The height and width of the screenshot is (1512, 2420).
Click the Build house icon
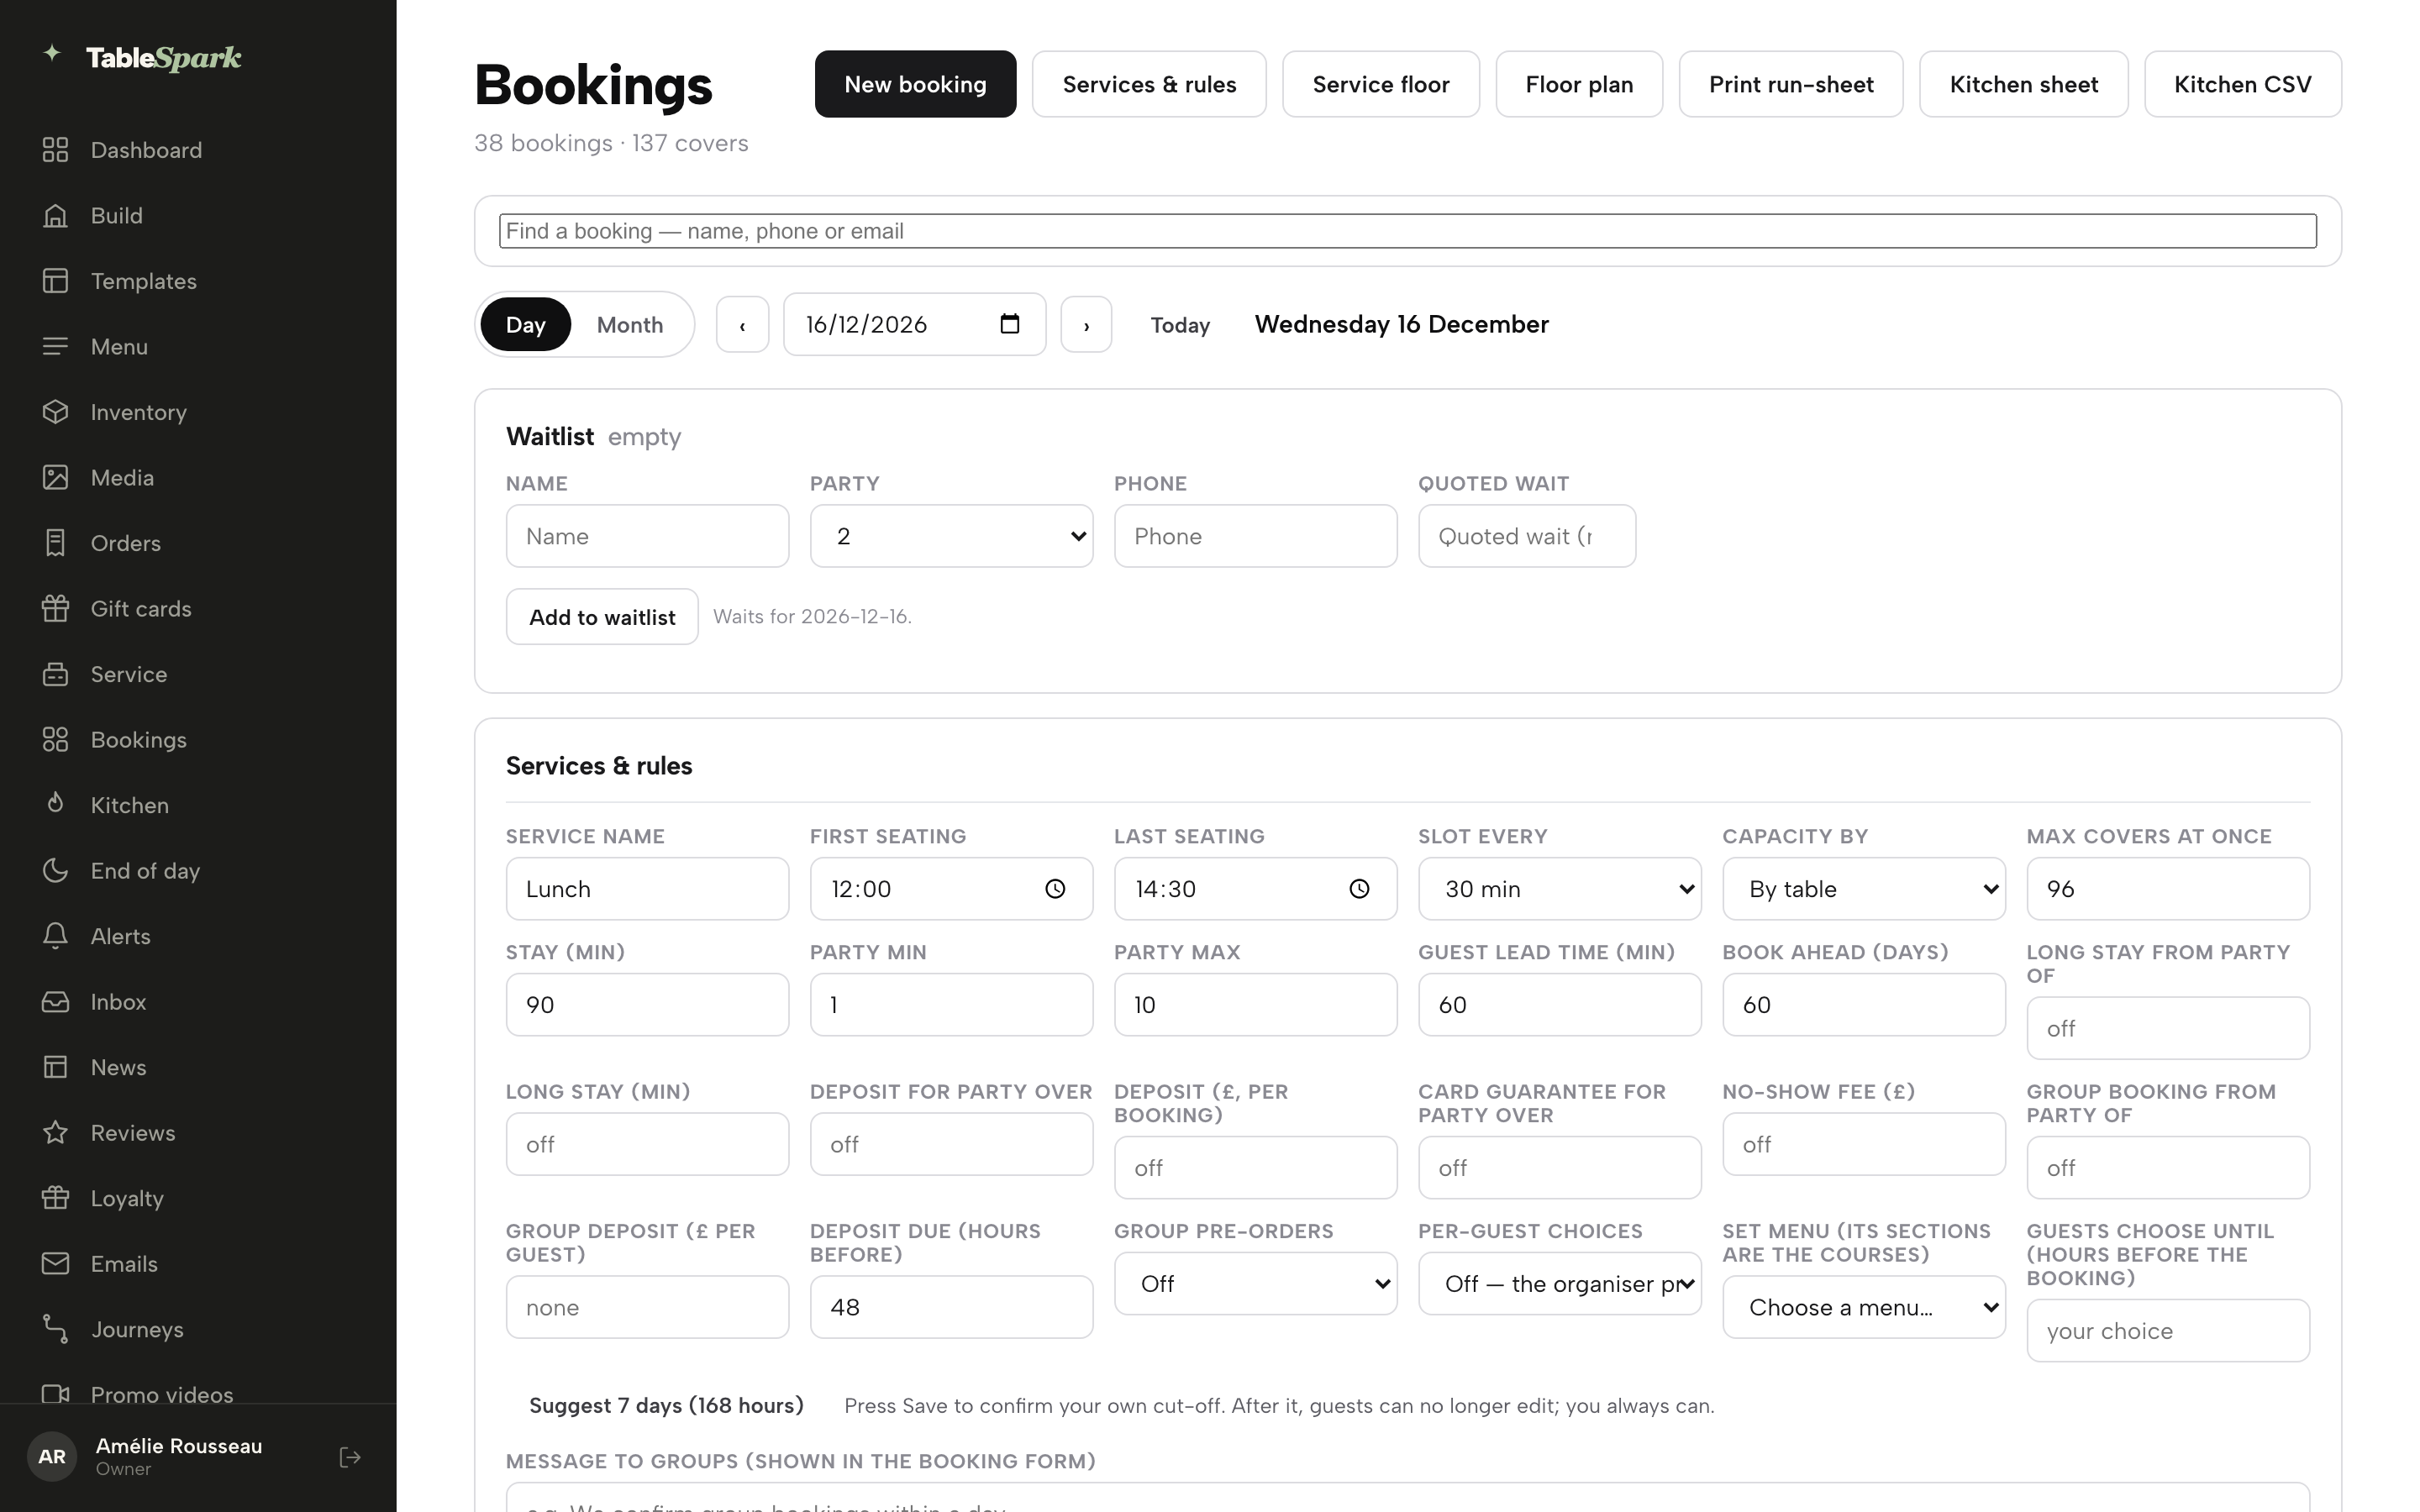coord(55,215)
